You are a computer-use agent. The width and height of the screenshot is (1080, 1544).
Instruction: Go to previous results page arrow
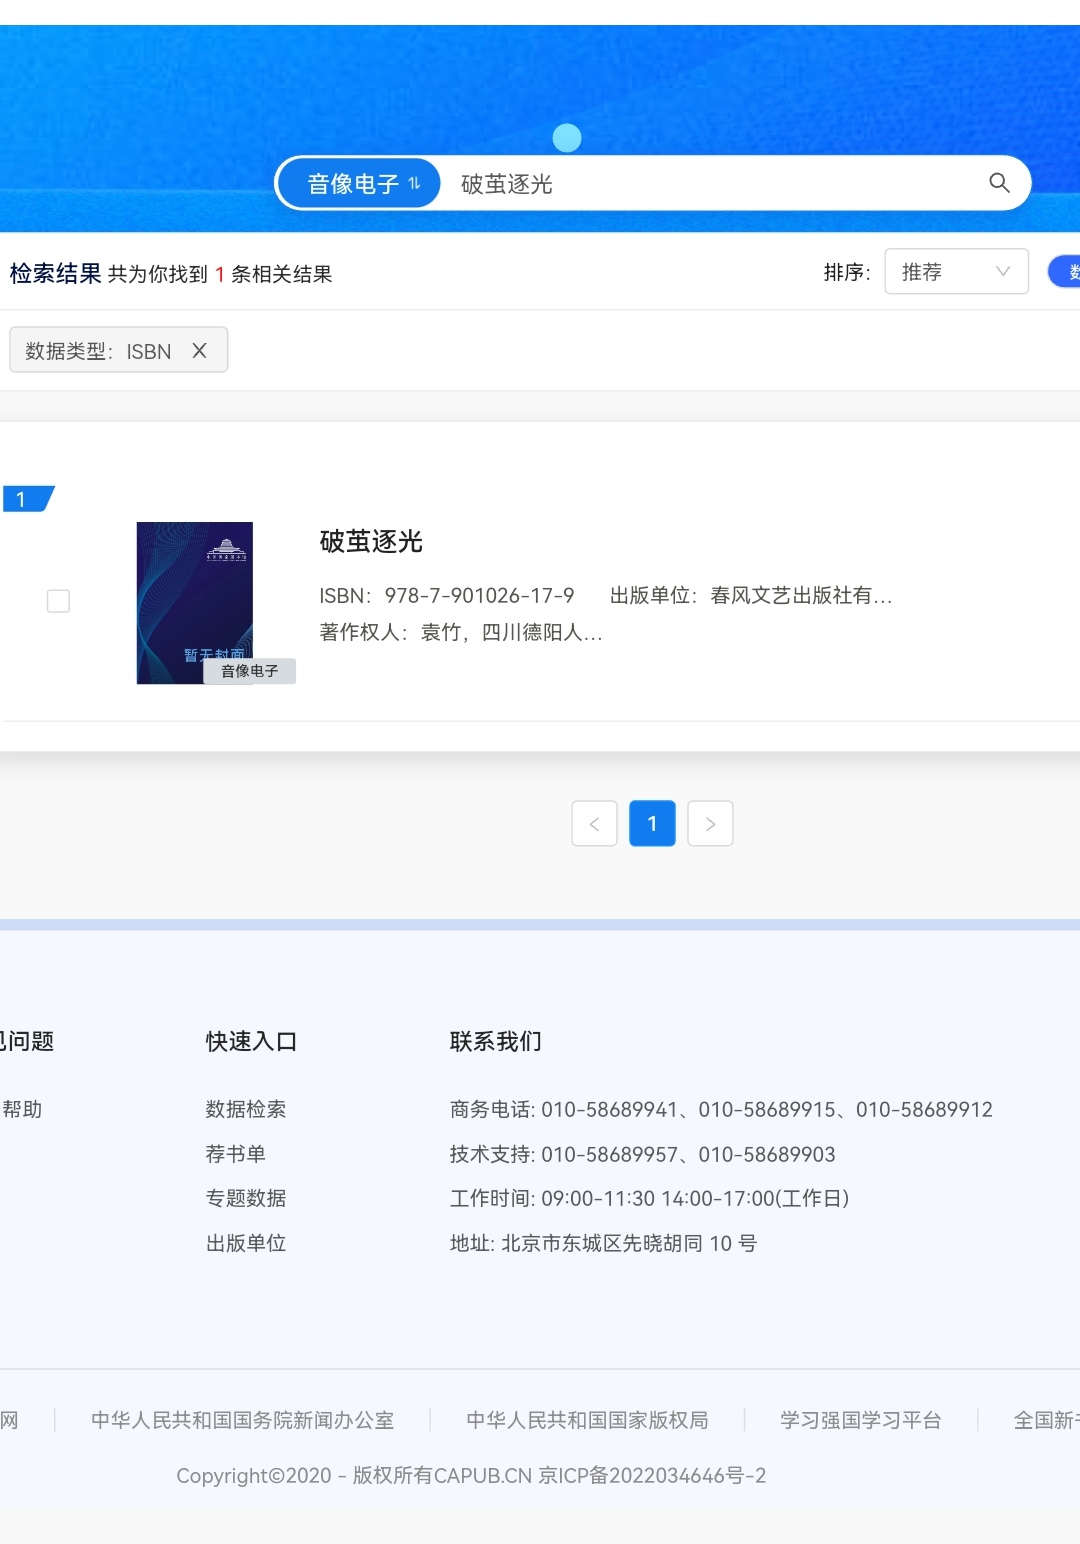(x=594, y=824)
